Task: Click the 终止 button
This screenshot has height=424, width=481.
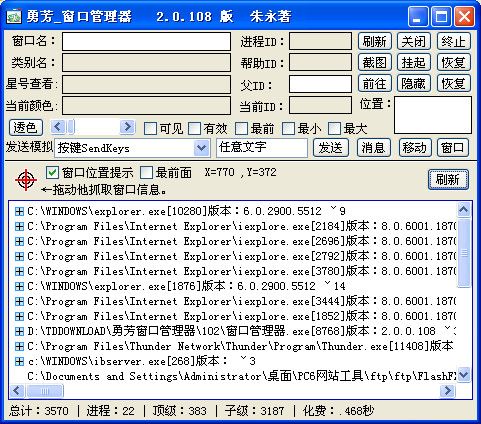Action: click(x=453, y=41)
